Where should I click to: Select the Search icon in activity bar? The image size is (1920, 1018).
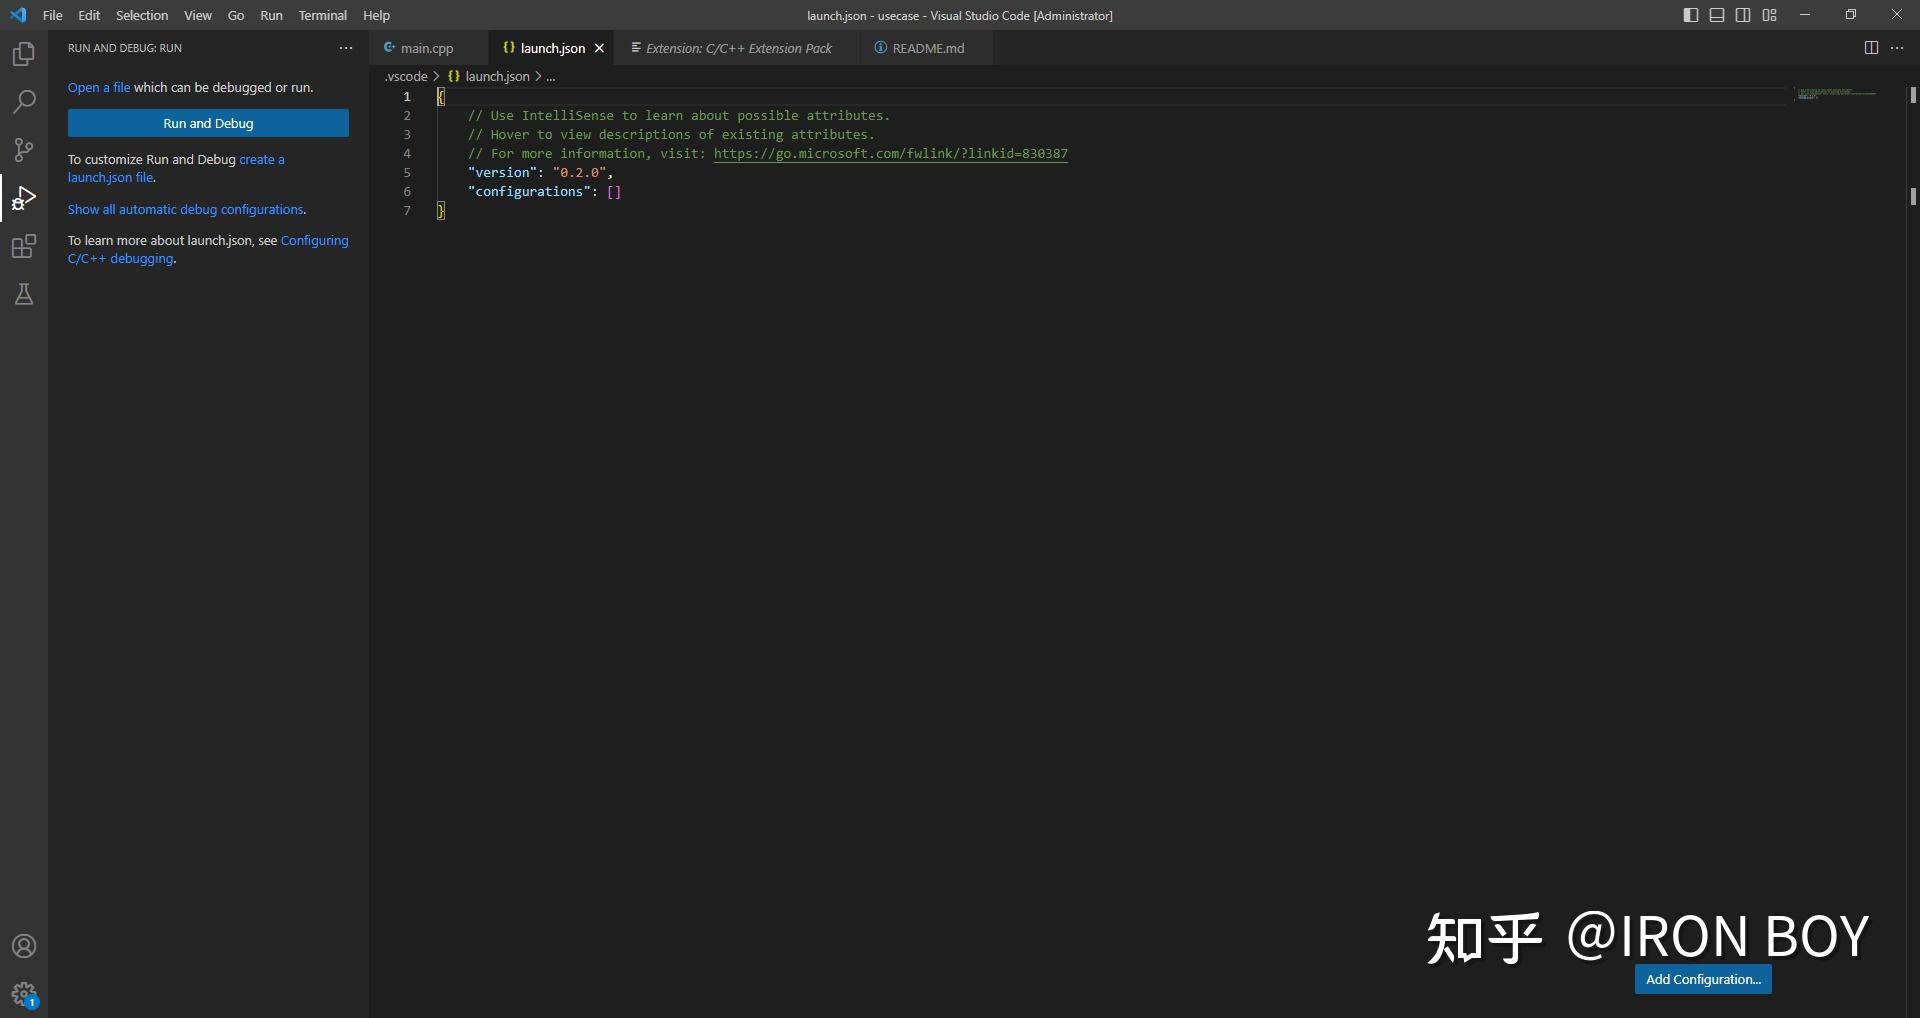click(23, 101)
